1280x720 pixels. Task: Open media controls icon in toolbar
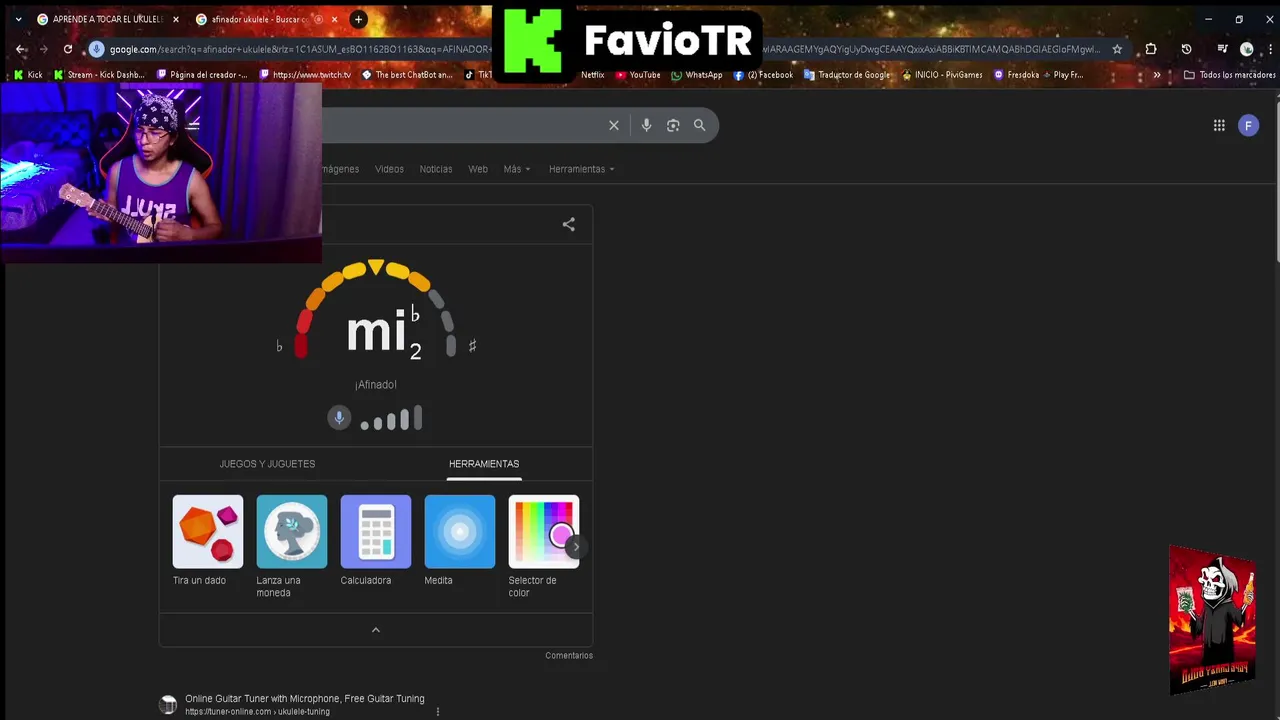click(x=1222, y=49)
